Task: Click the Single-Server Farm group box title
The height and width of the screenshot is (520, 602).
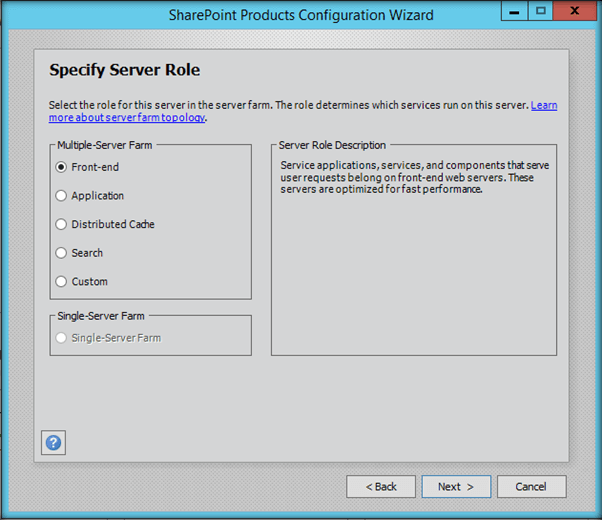Action: [x=100, y=316]
